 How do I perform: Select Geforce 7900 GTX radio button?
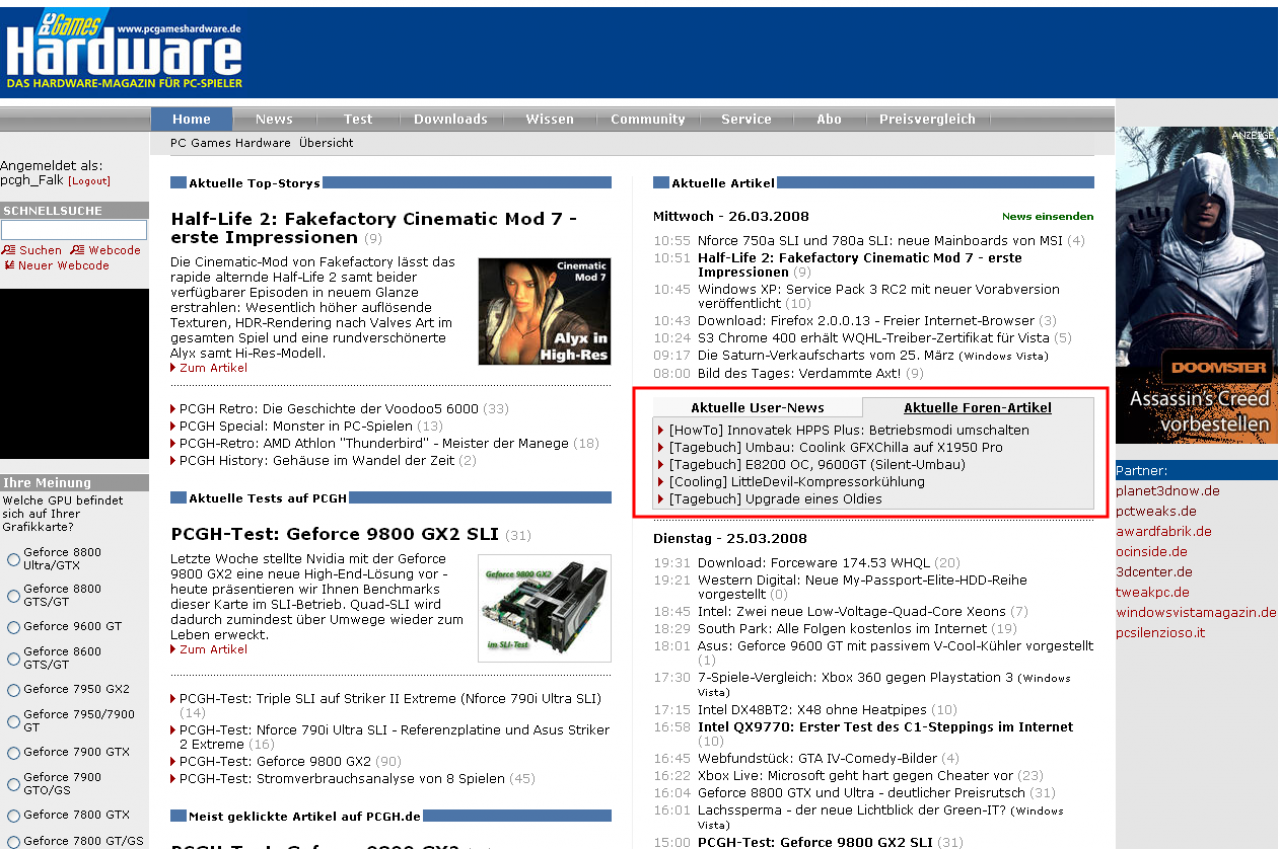click(14, 753)
